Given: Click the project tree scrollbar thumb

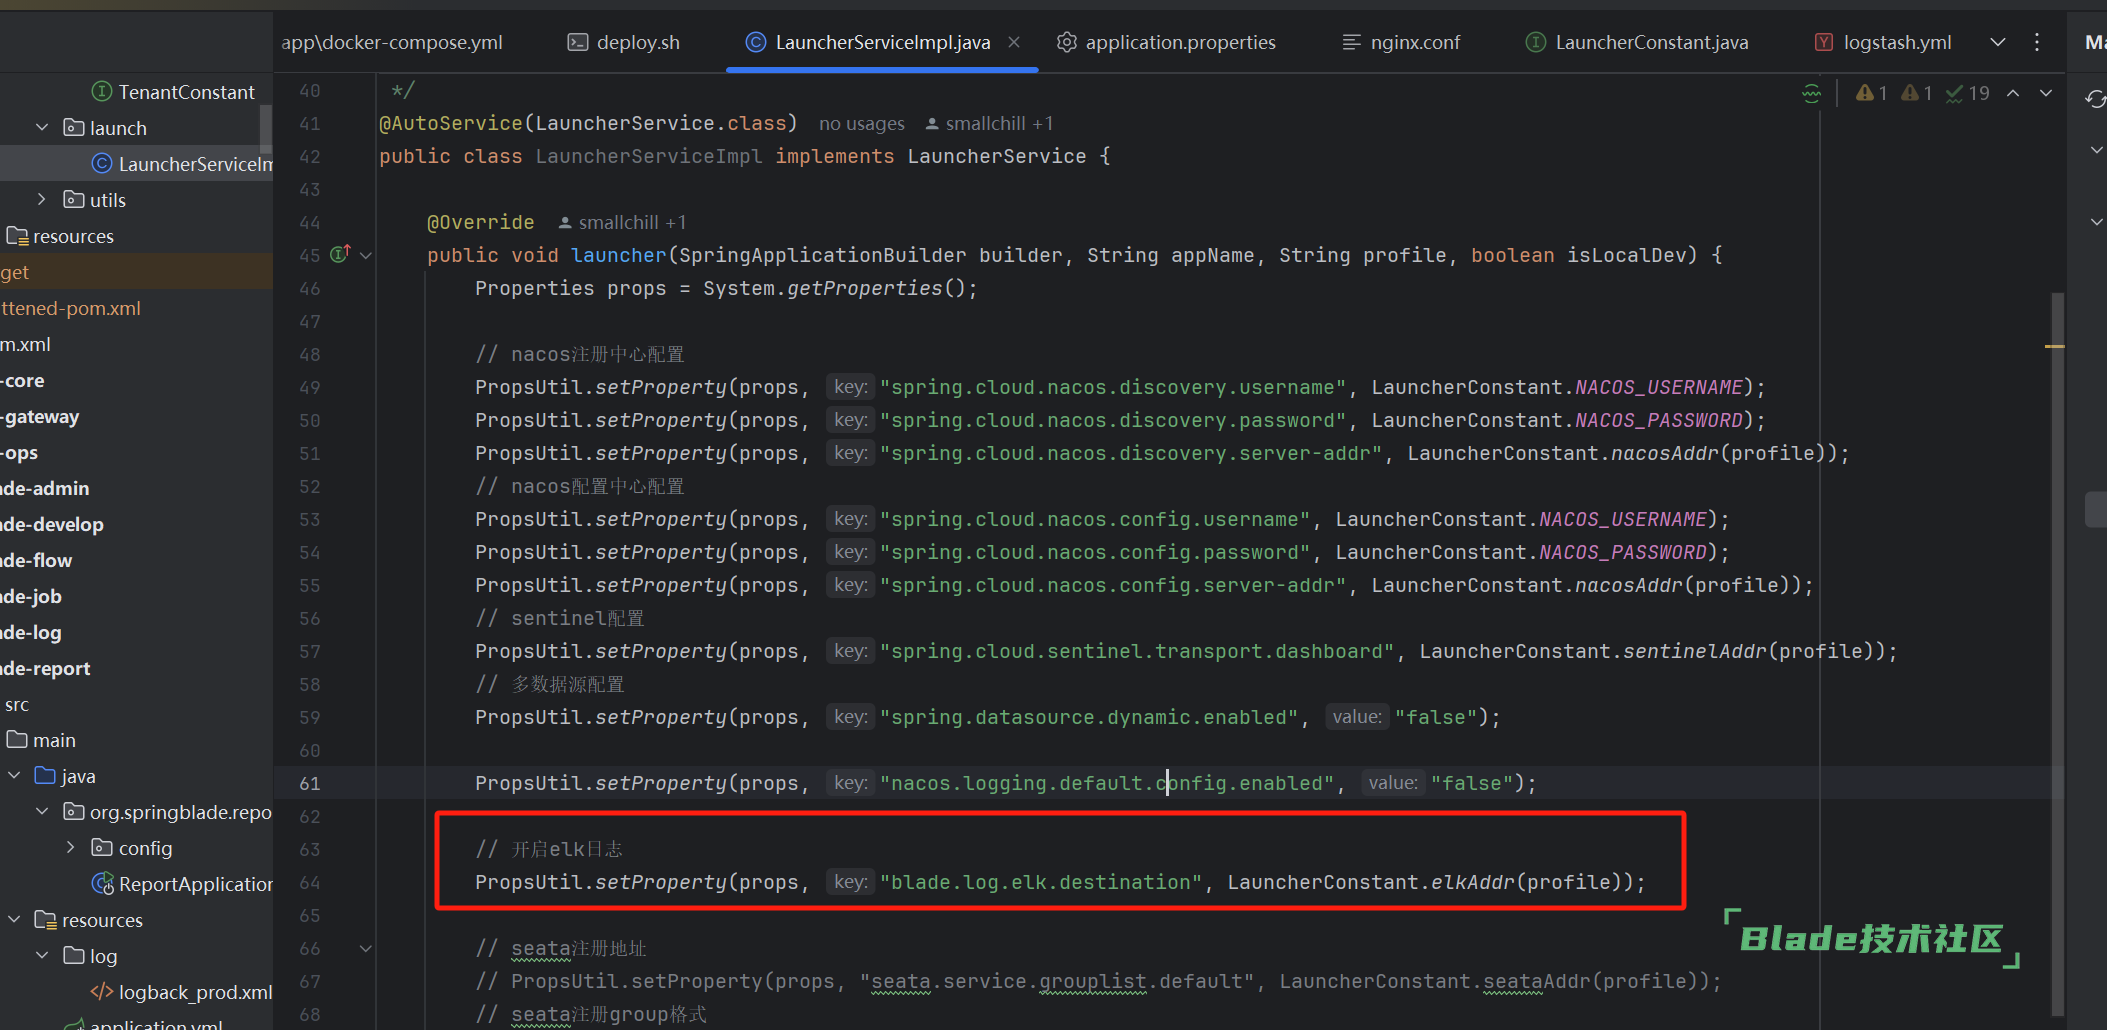Looking at the screenshot, I should click(266, 130).
